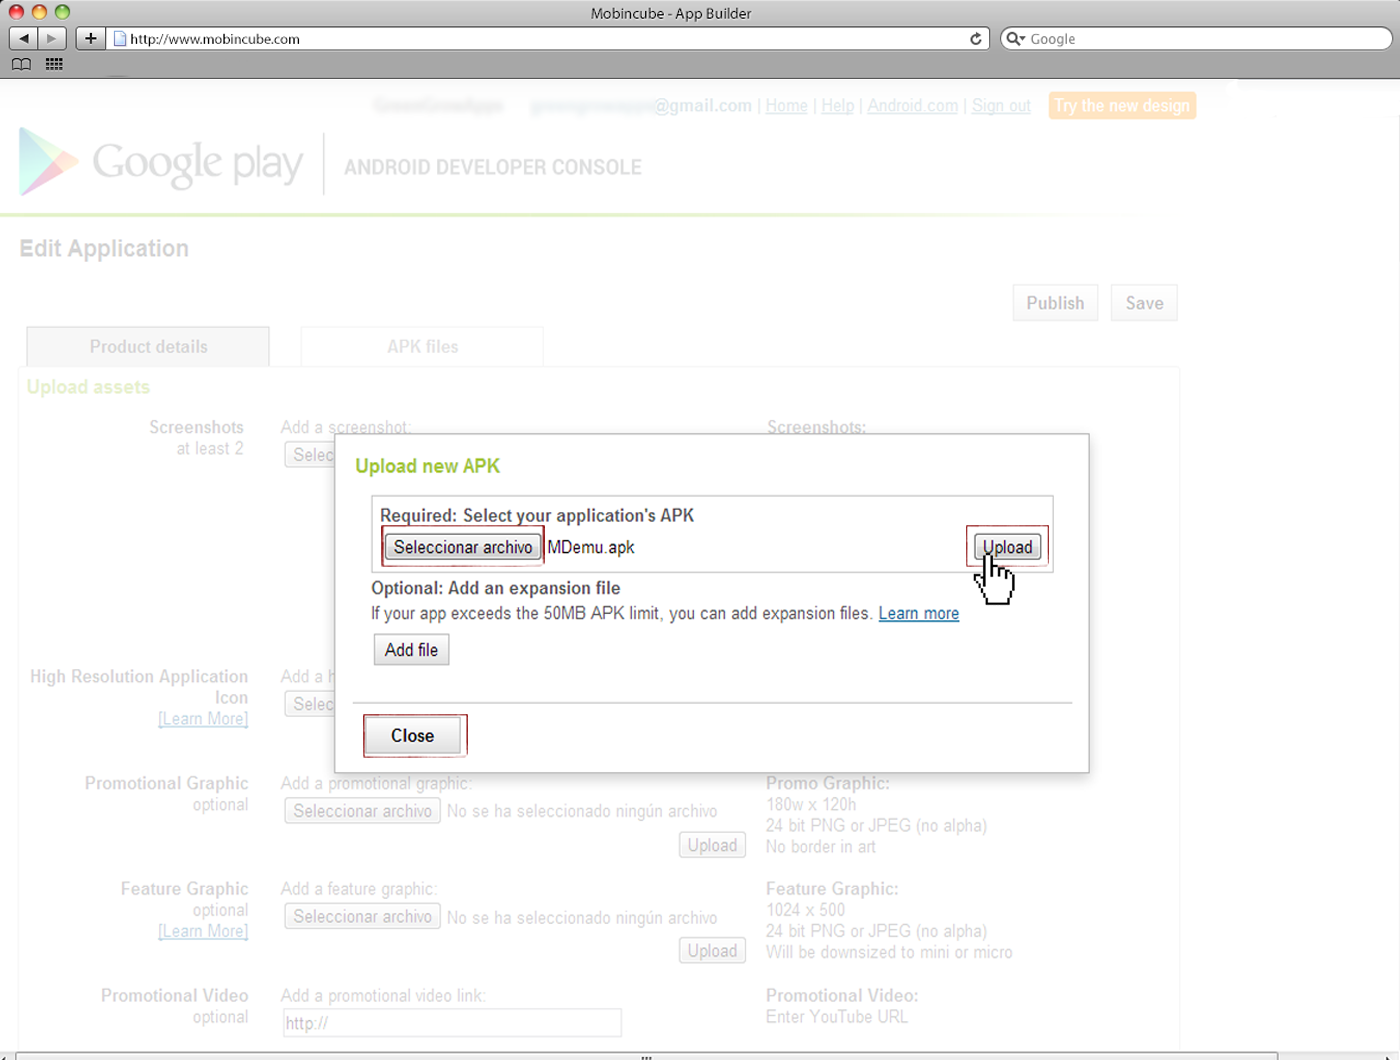This screenshot has width=1400, height=1060.
Task: Click the Edit Application heading
Action: 104,249
